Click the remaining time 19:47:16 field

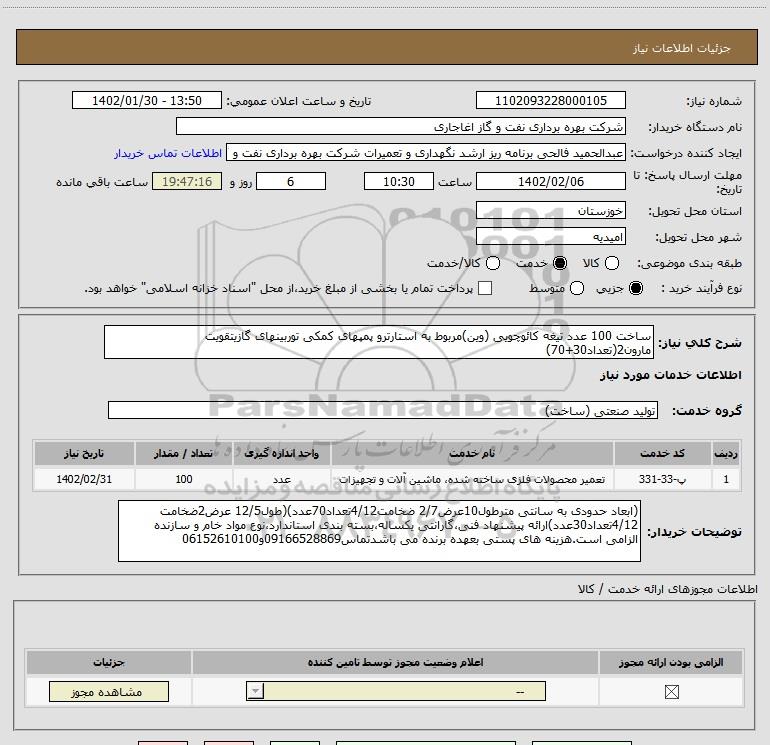(x=187, y=181)
